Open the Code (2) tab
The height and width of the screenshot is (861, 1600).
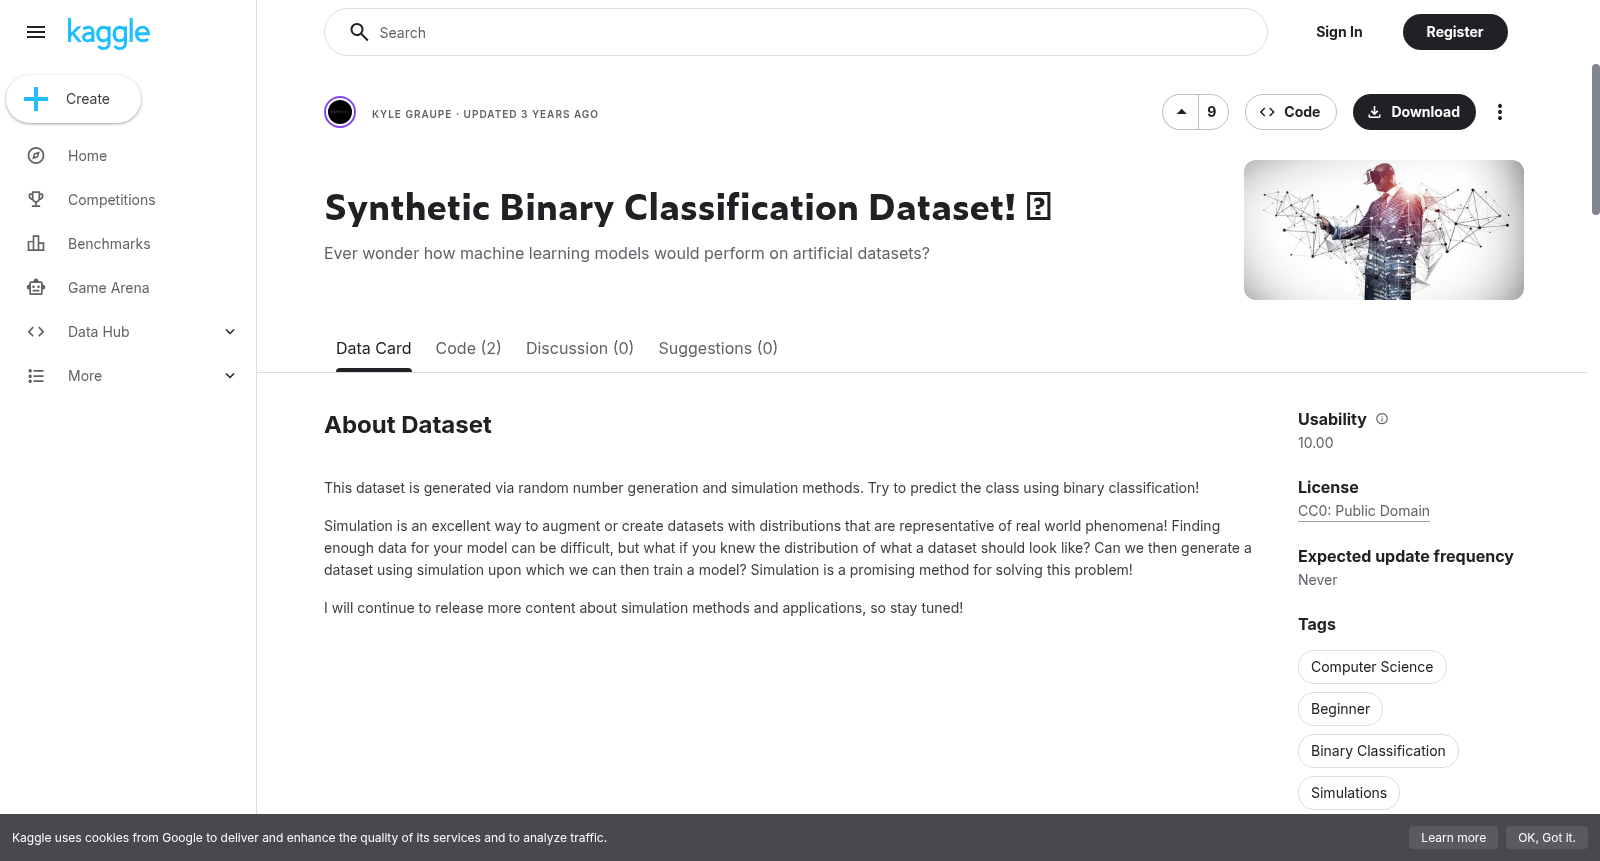coord(468,348)
